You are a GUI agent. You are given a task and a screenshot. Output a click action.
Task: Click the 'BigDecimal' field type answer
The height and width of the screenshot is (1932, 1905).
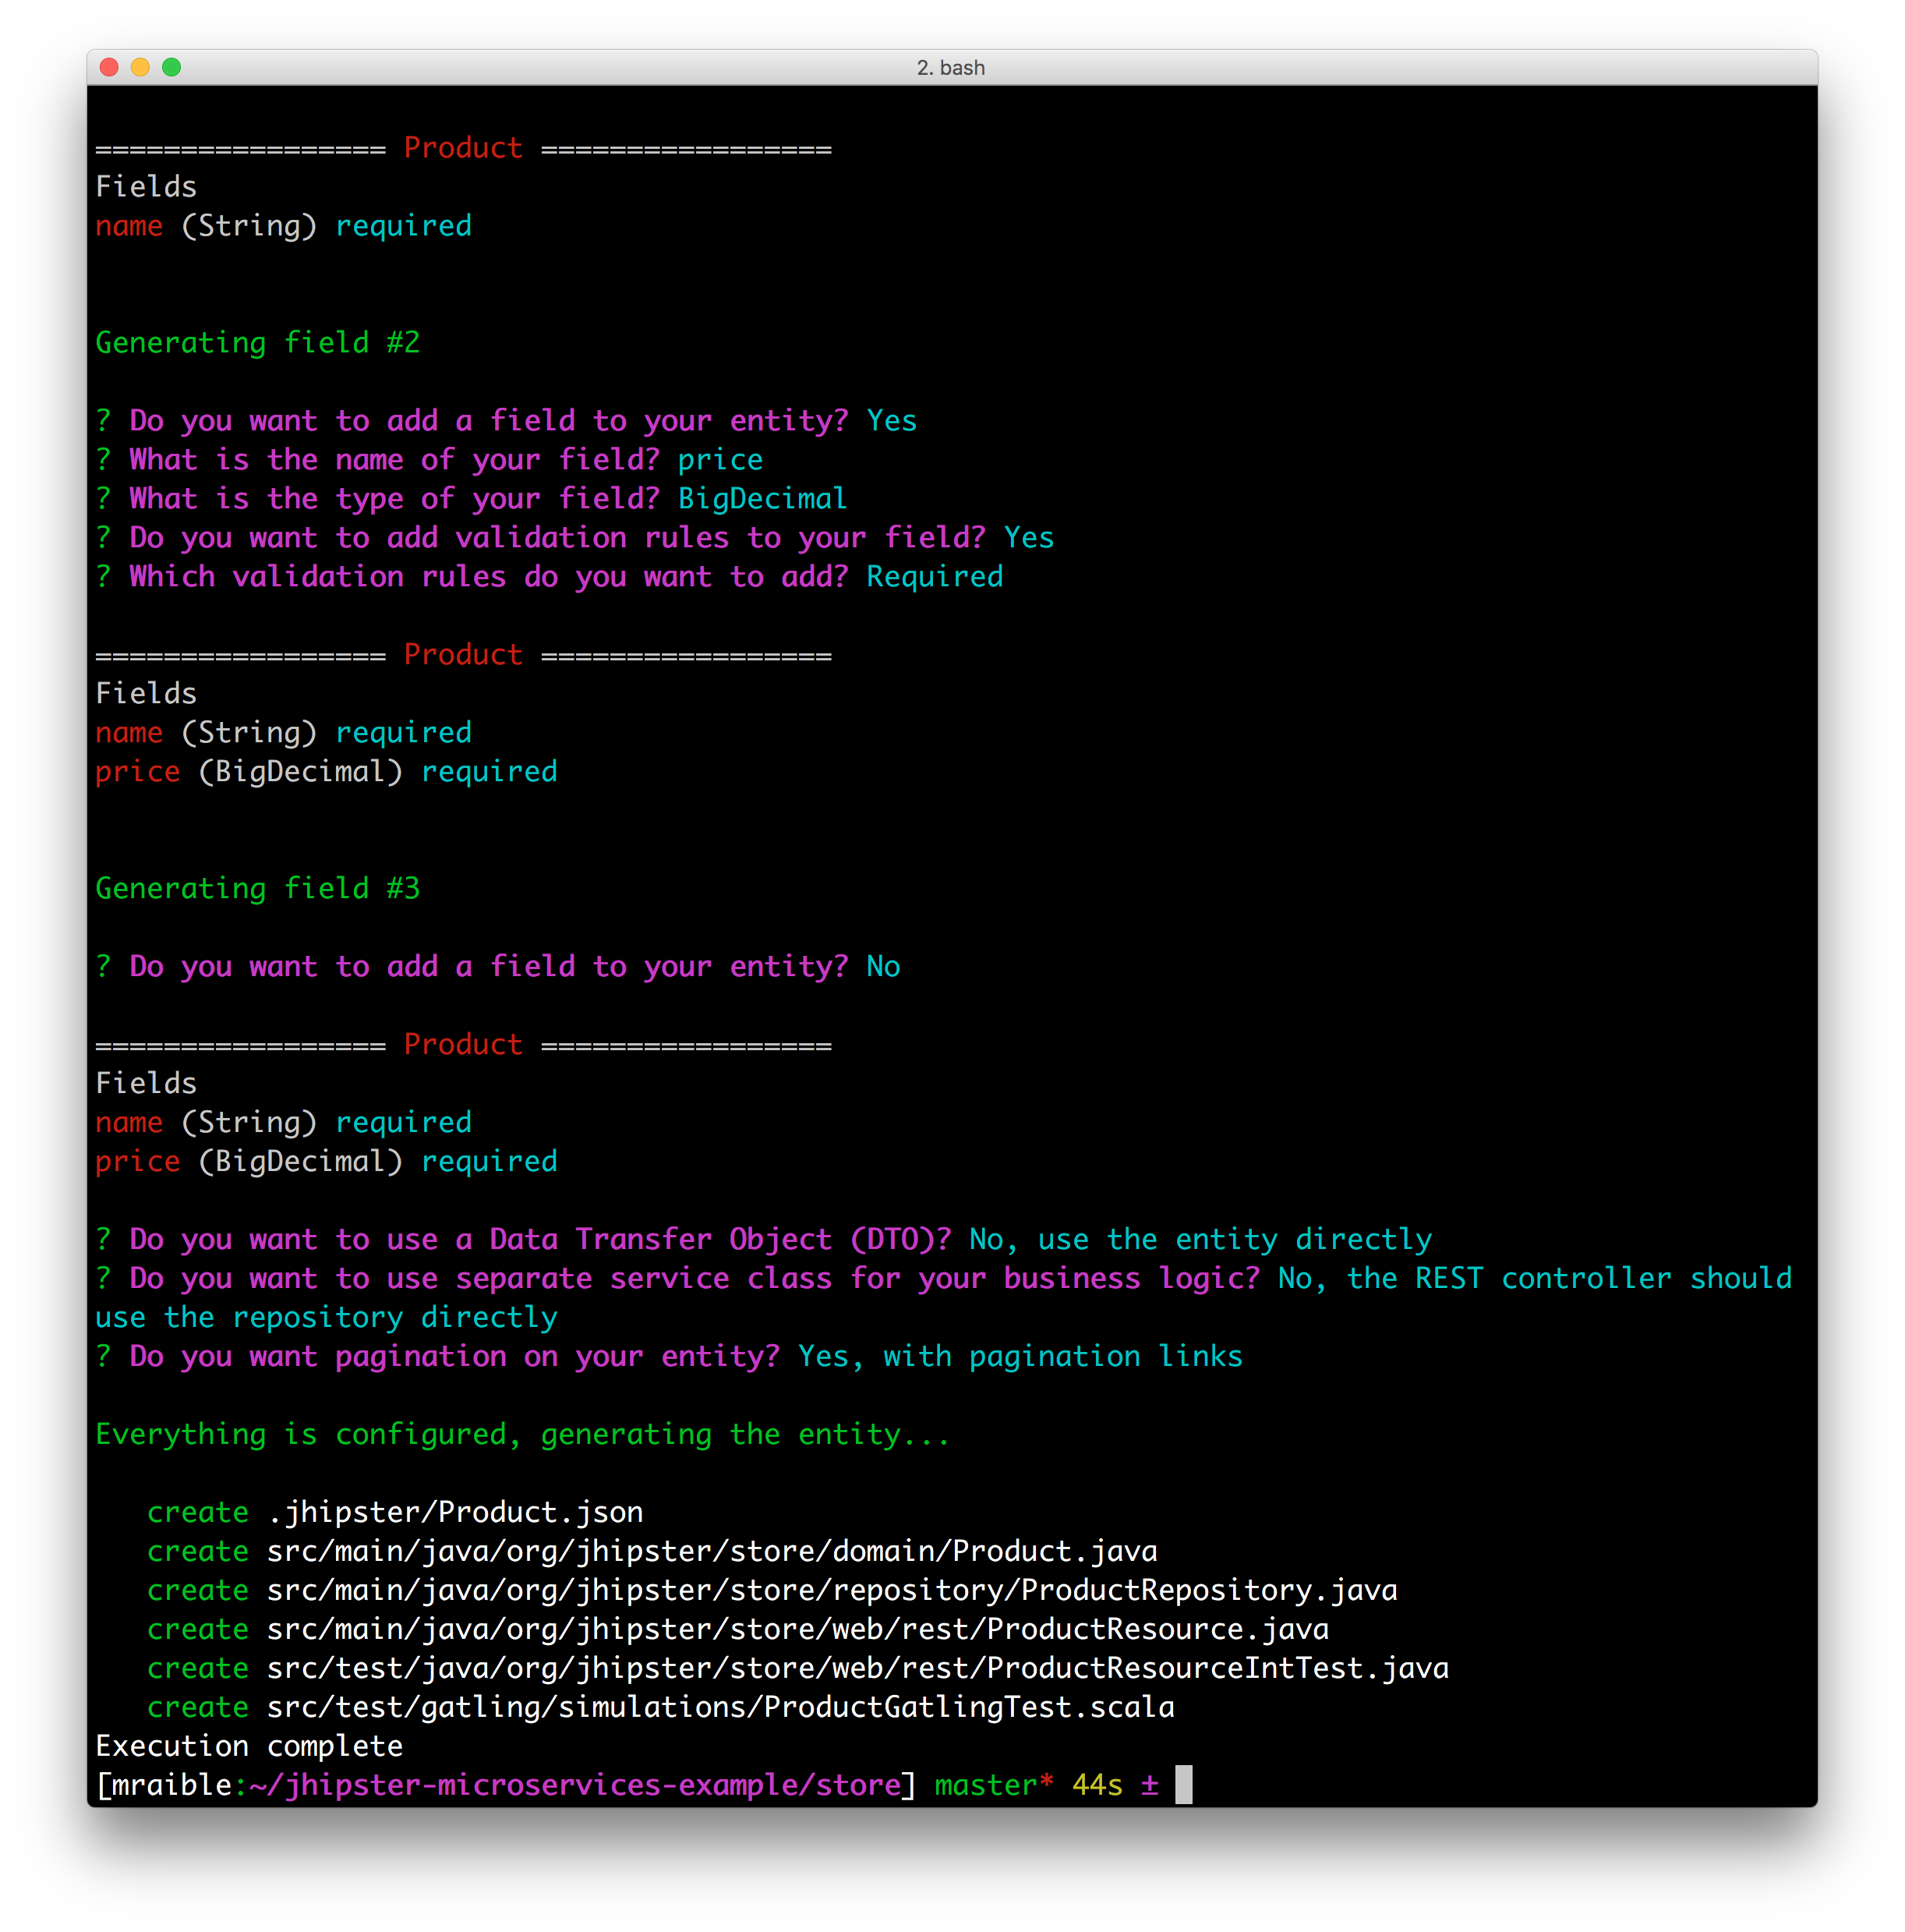pyautogui.click(x=762, y=499)
